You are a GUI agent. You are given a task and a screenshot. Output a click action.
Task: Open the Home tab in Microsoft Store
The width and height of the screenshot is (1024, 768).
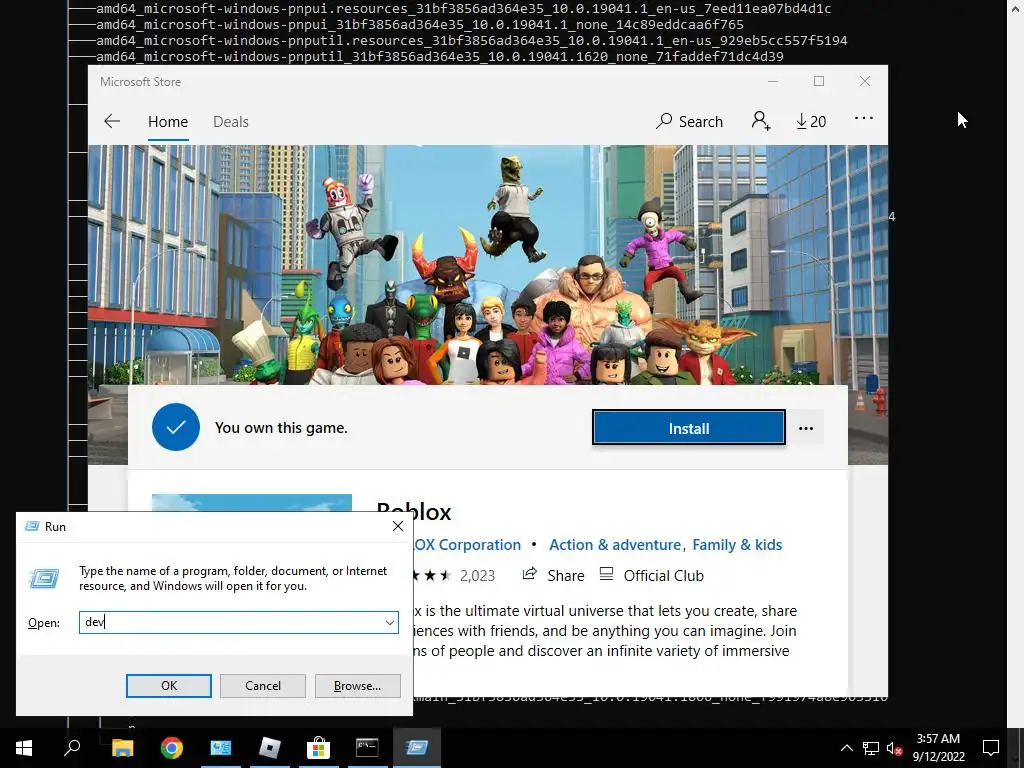(x=168, y=121)
